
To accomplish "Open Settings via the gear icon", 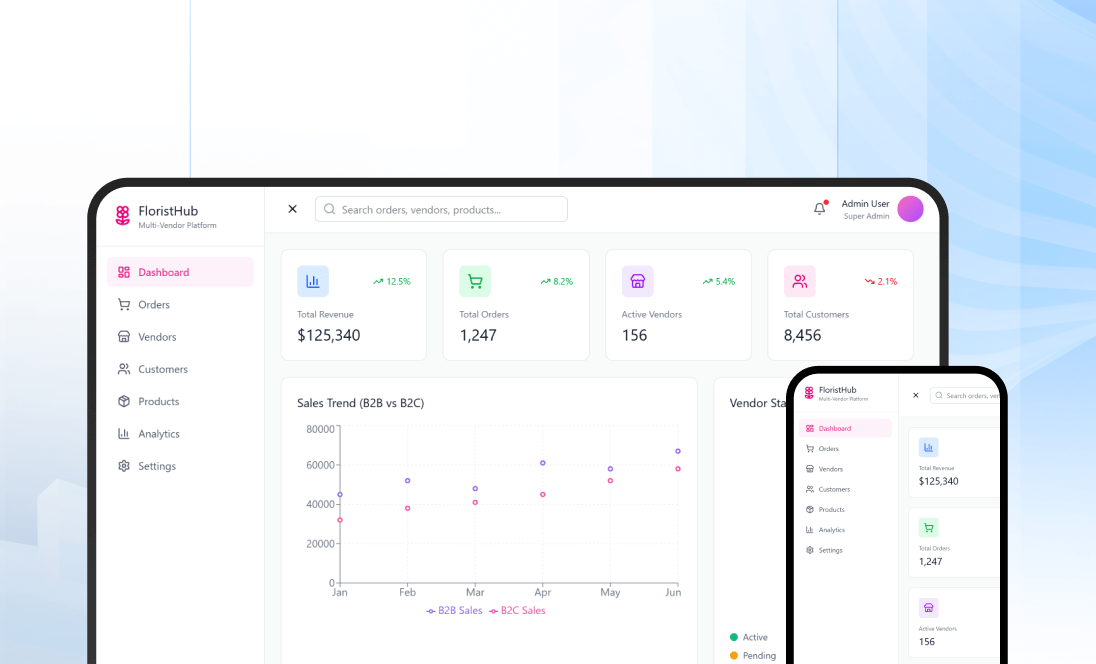I will tap(123, 465).
